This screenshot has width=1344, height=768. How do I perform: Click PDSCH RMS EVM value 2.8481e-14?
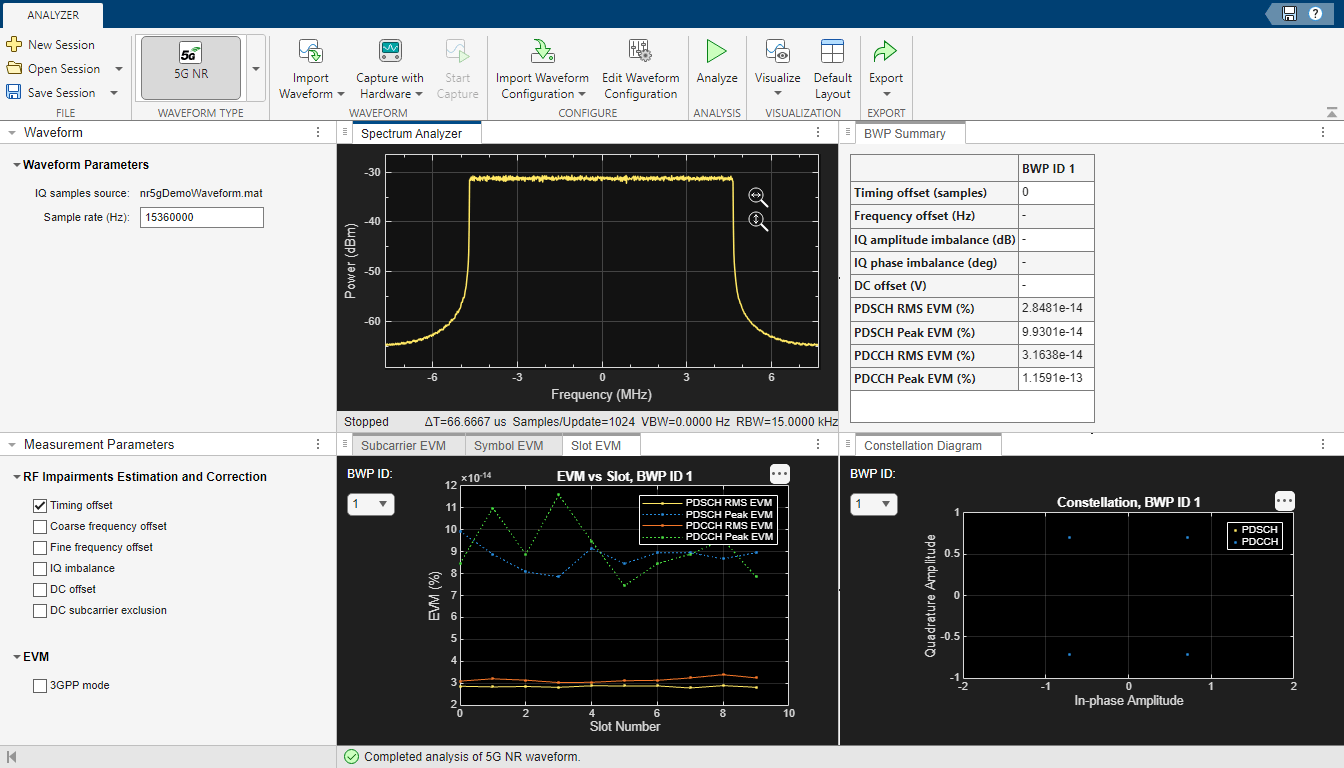click(1056, 309)
